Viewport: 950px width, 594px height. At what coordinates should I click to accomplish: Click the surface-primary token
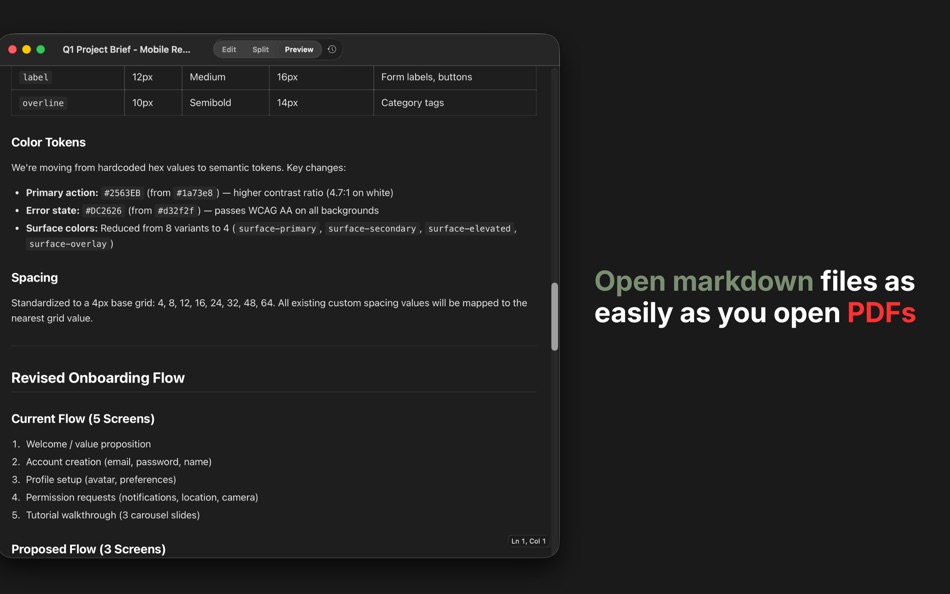(x=277, y=229)
